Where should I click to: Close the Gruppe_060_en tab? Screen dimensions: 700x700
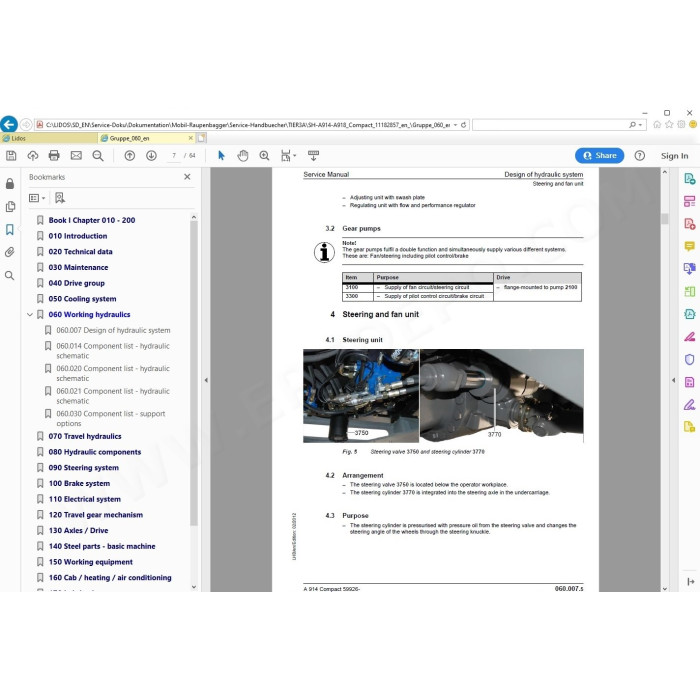(x=191, y=138)
